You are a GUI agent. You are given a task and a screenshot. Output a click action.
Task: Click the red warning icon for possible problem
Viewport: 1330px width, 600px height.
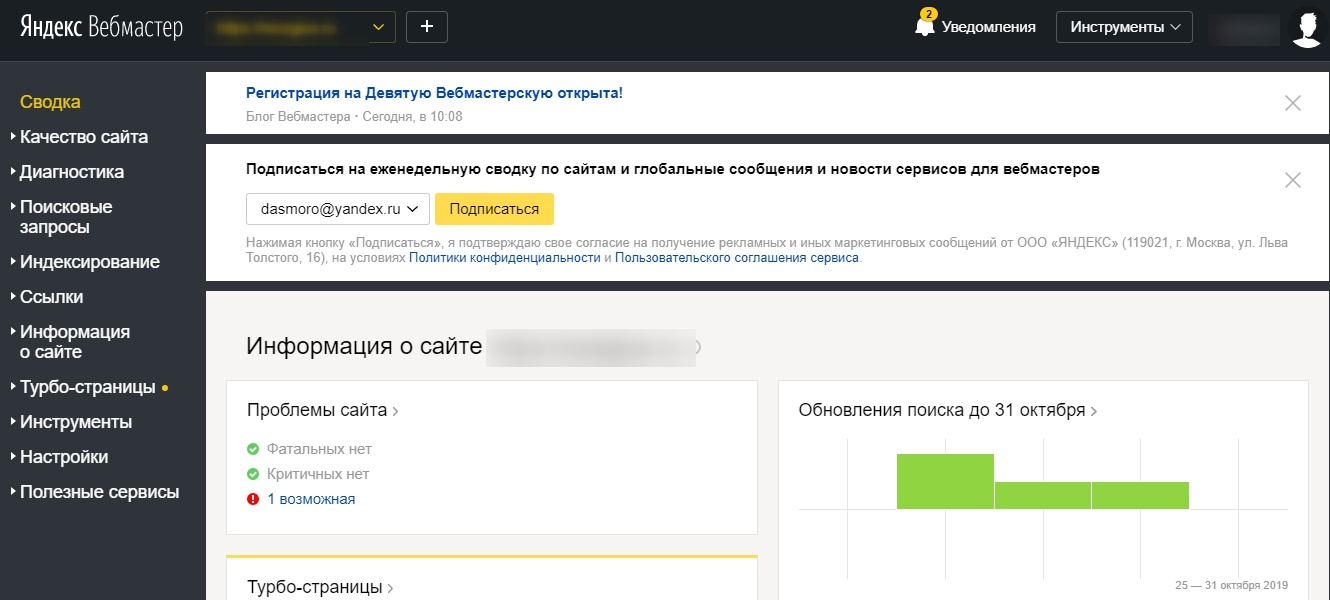tap(253, 499)
